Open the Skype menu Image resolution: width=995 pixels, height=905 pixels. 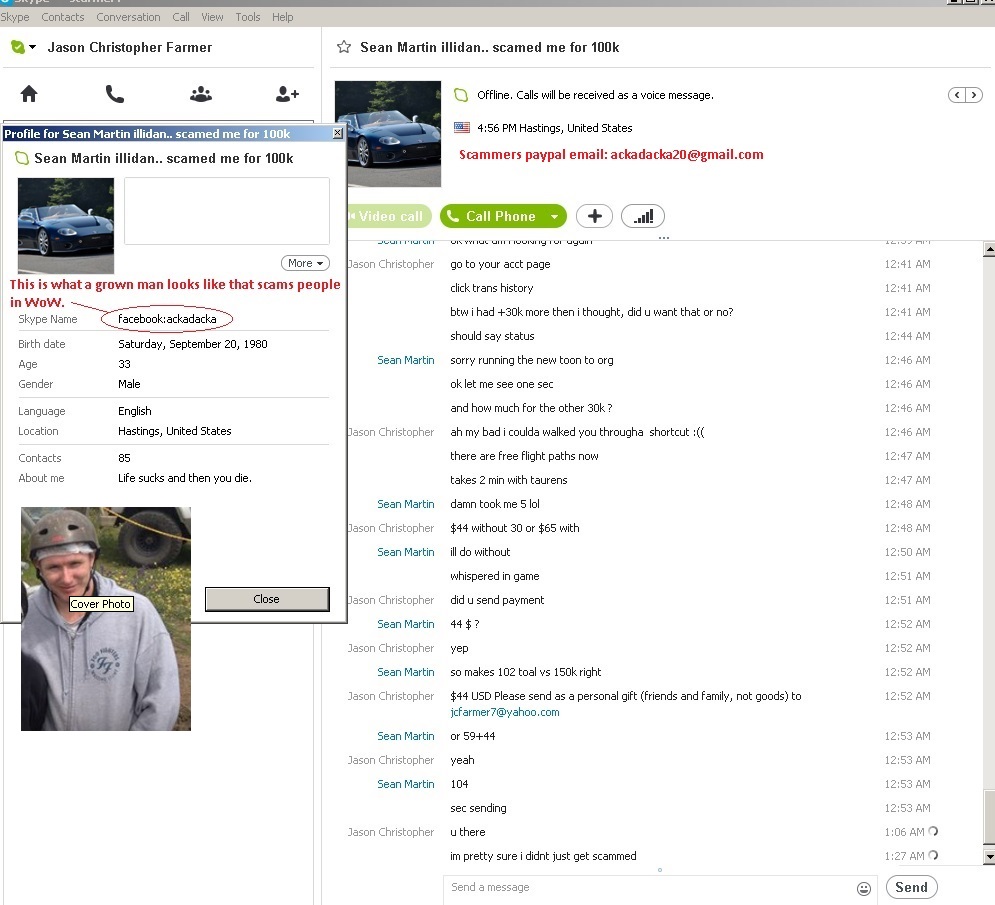point(15,17)
